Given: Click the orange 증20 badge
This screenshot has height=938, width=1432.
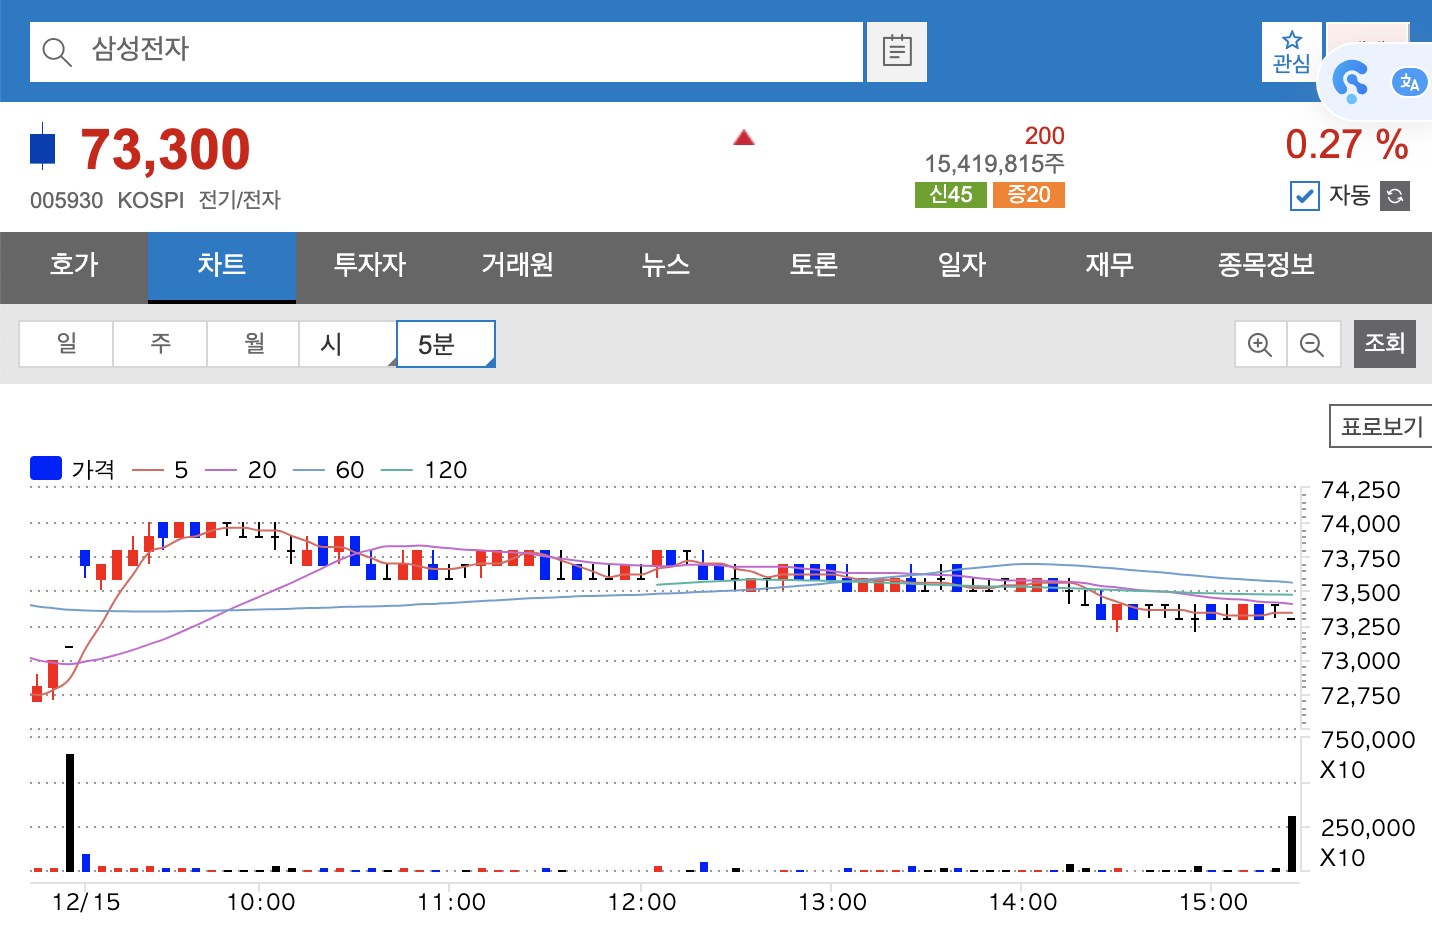Looking at the screenshot, I should [x=1029, y=195].
